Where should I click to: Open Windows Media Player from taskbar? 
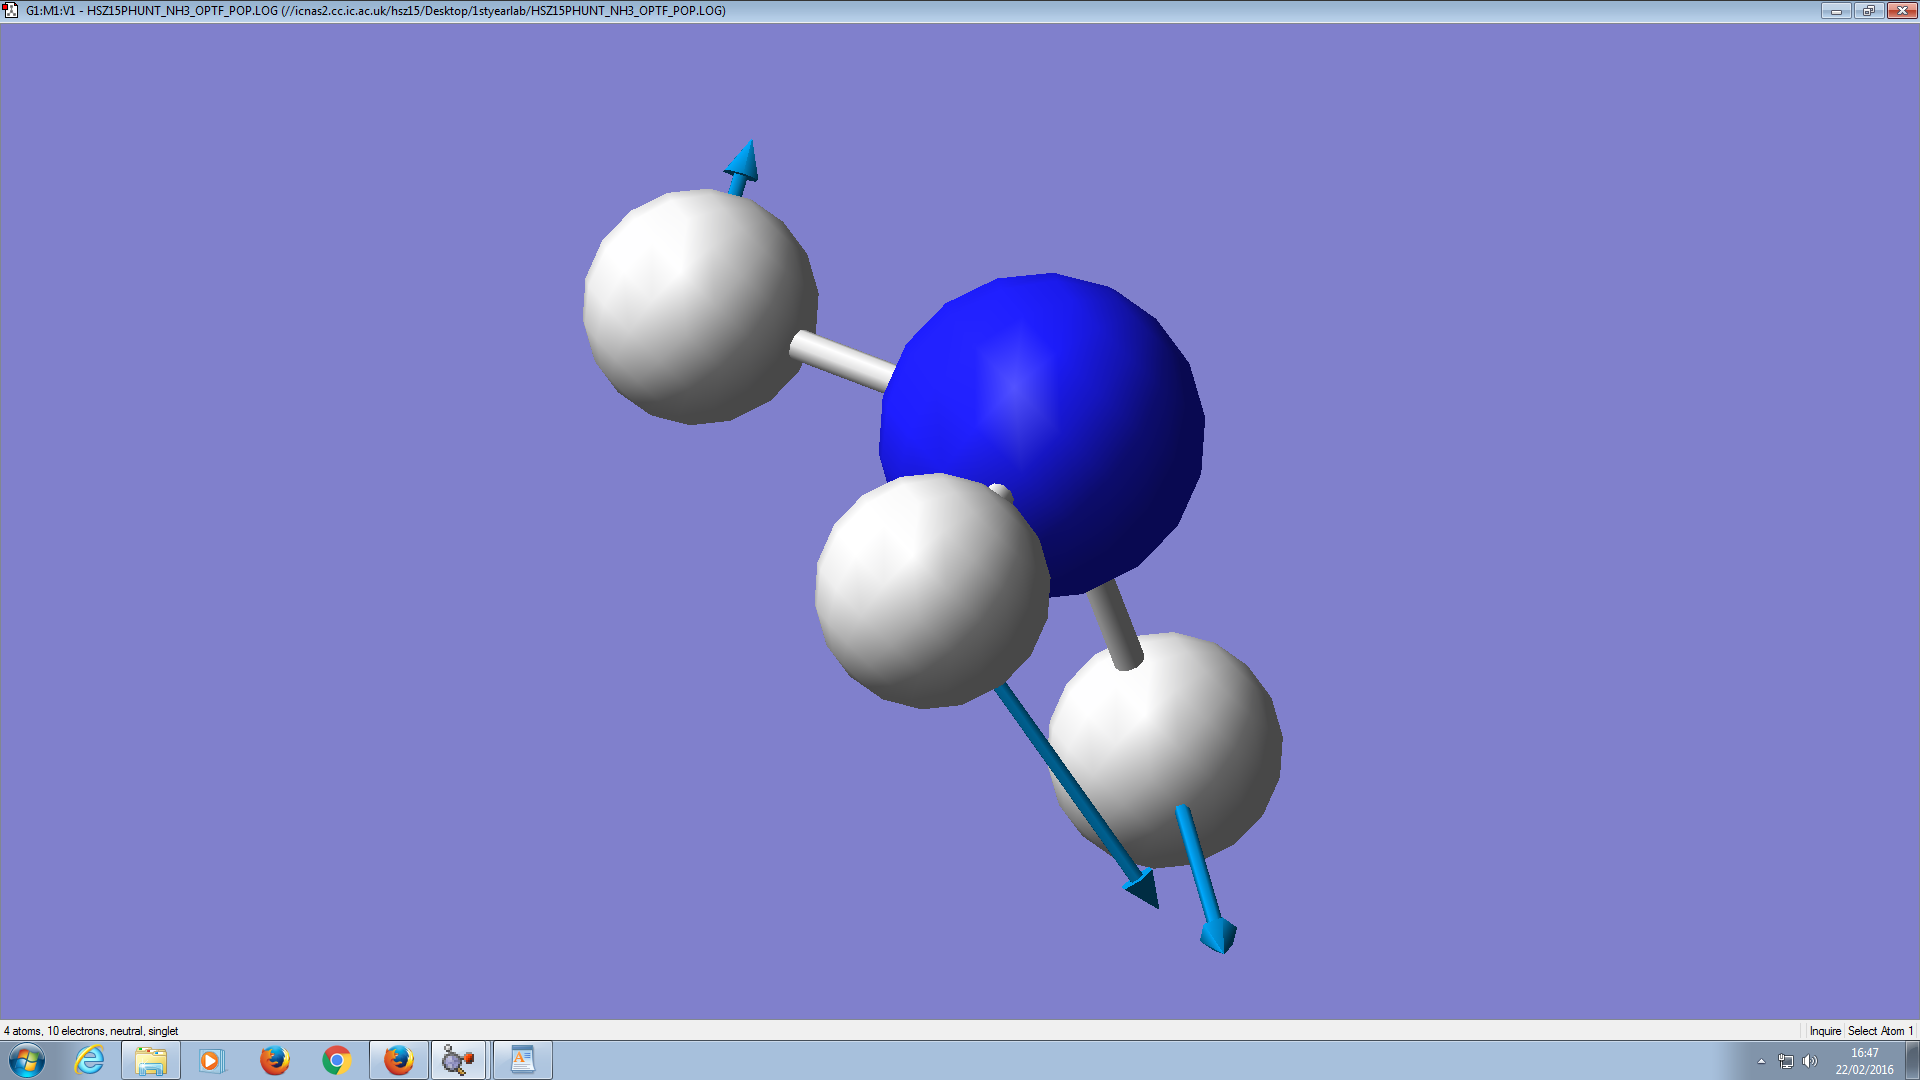point(212,1060)
